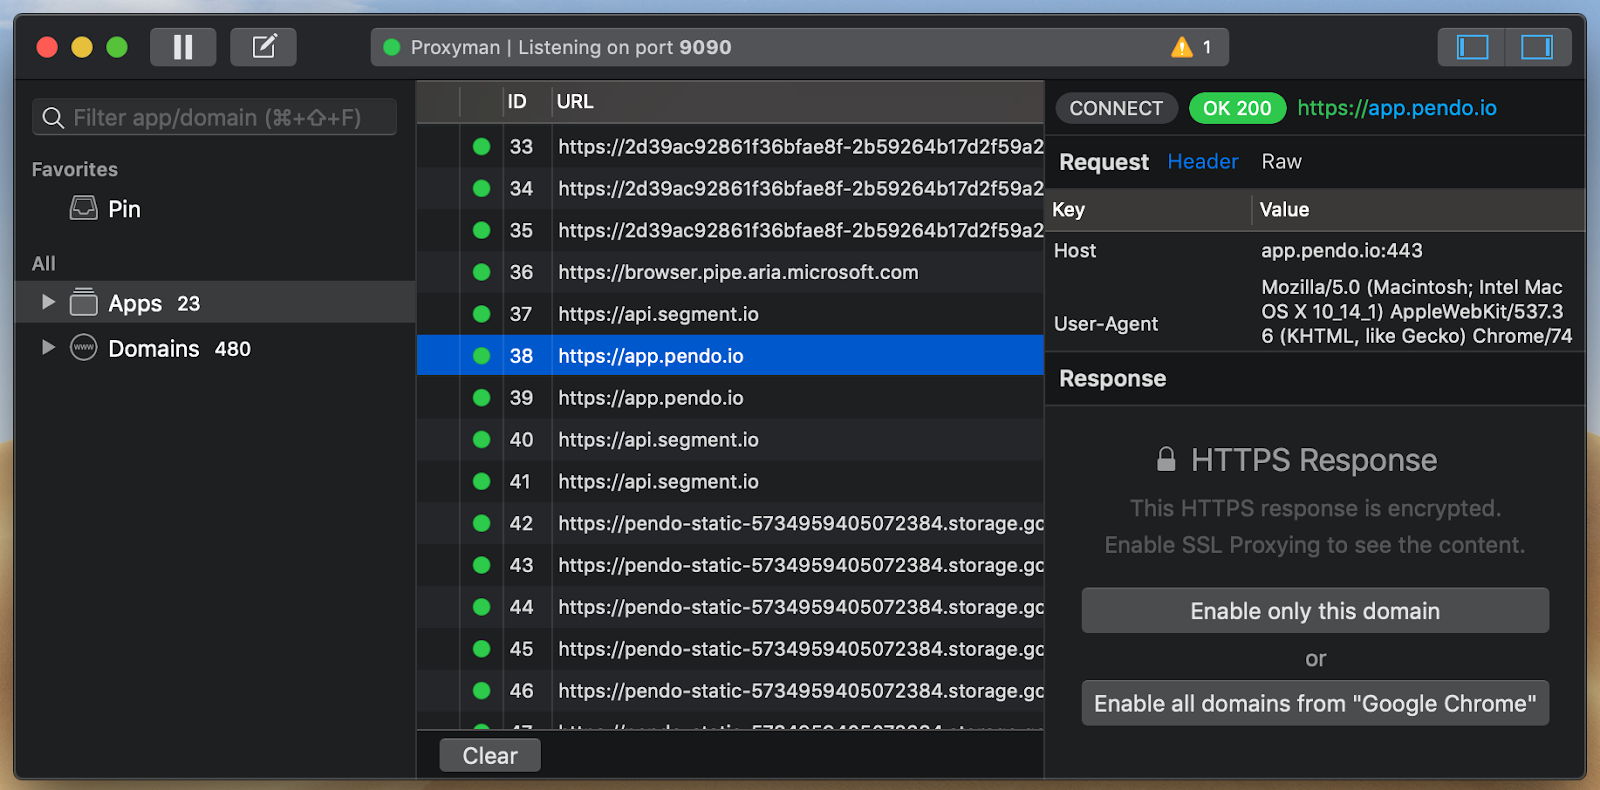This screenshot has height=790, width=1600.
Task: Click the Pin tray icon in Favorites
Action: [x=84, y=208]
